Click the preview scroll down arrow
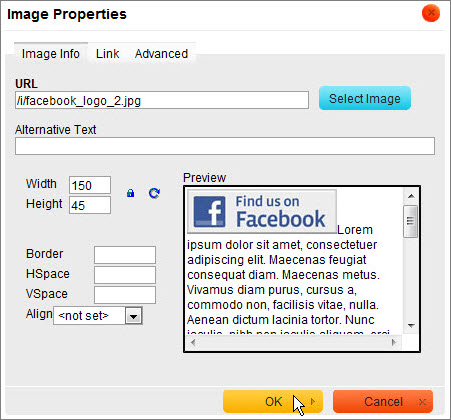This screenshot has width=451, height=420. [411, 325]
